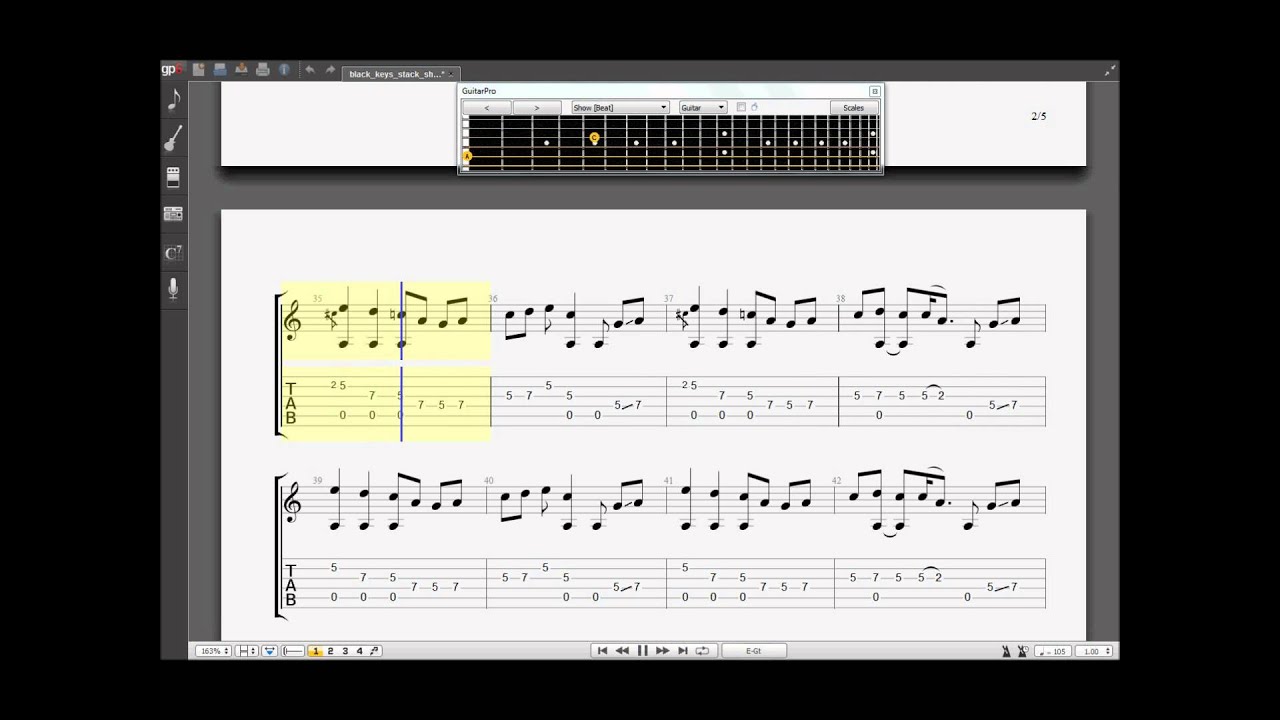Create a new file from toolbar

[x=198, y=70]
